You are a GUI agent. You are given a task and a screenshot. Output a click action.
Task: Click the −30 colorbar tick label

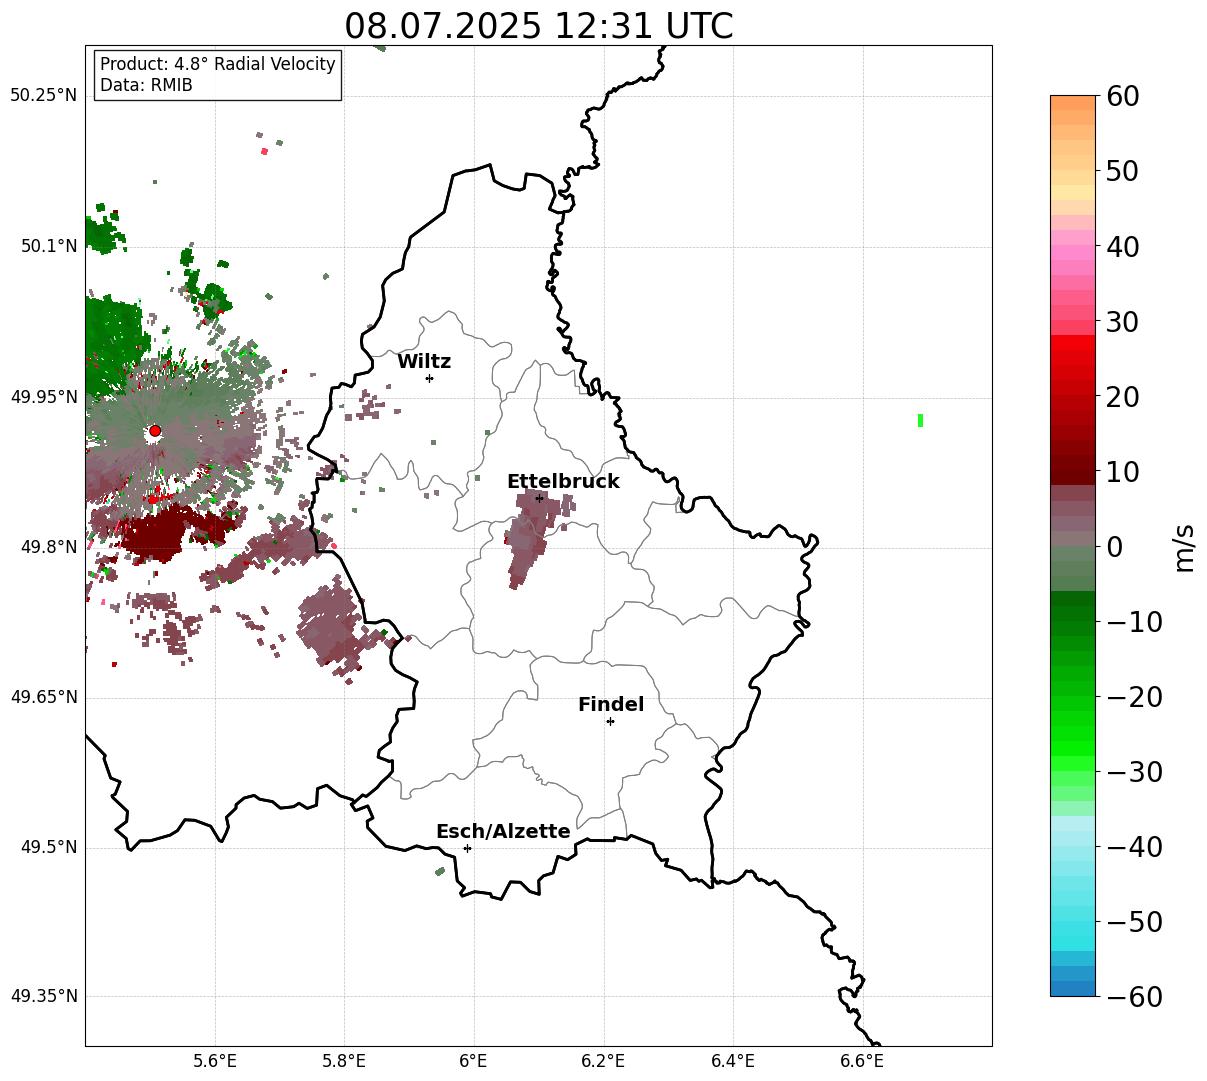click(x=1135, y=772)
